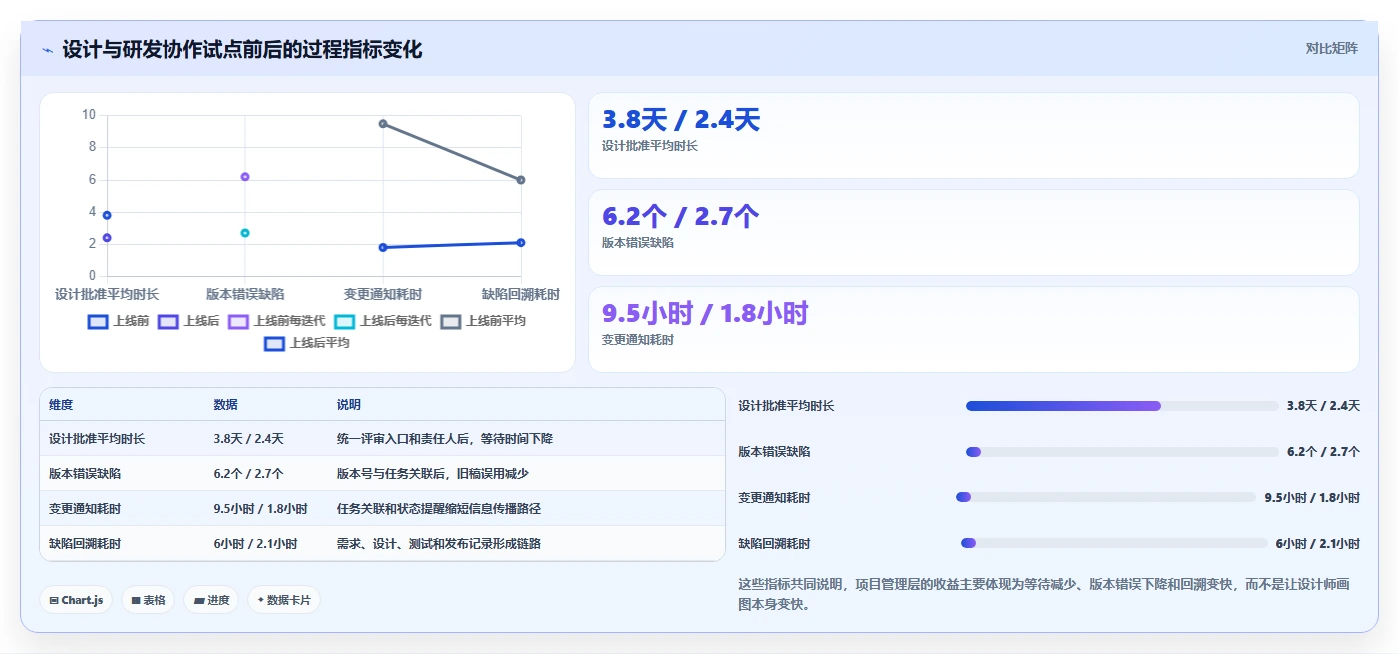Viewport: 1399px width, 654px height.
Task: Click the note 版本号与任务关联后，旧稿误用减少
Action: [433, 473]
